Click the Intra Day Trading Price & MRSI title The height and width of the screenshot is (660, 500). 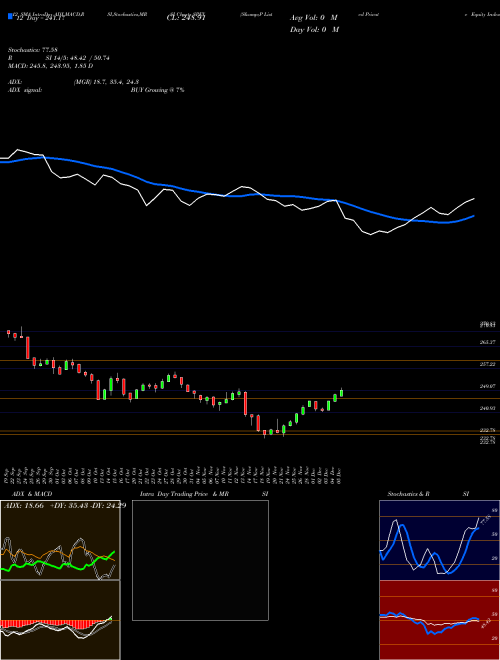(204, 494)
